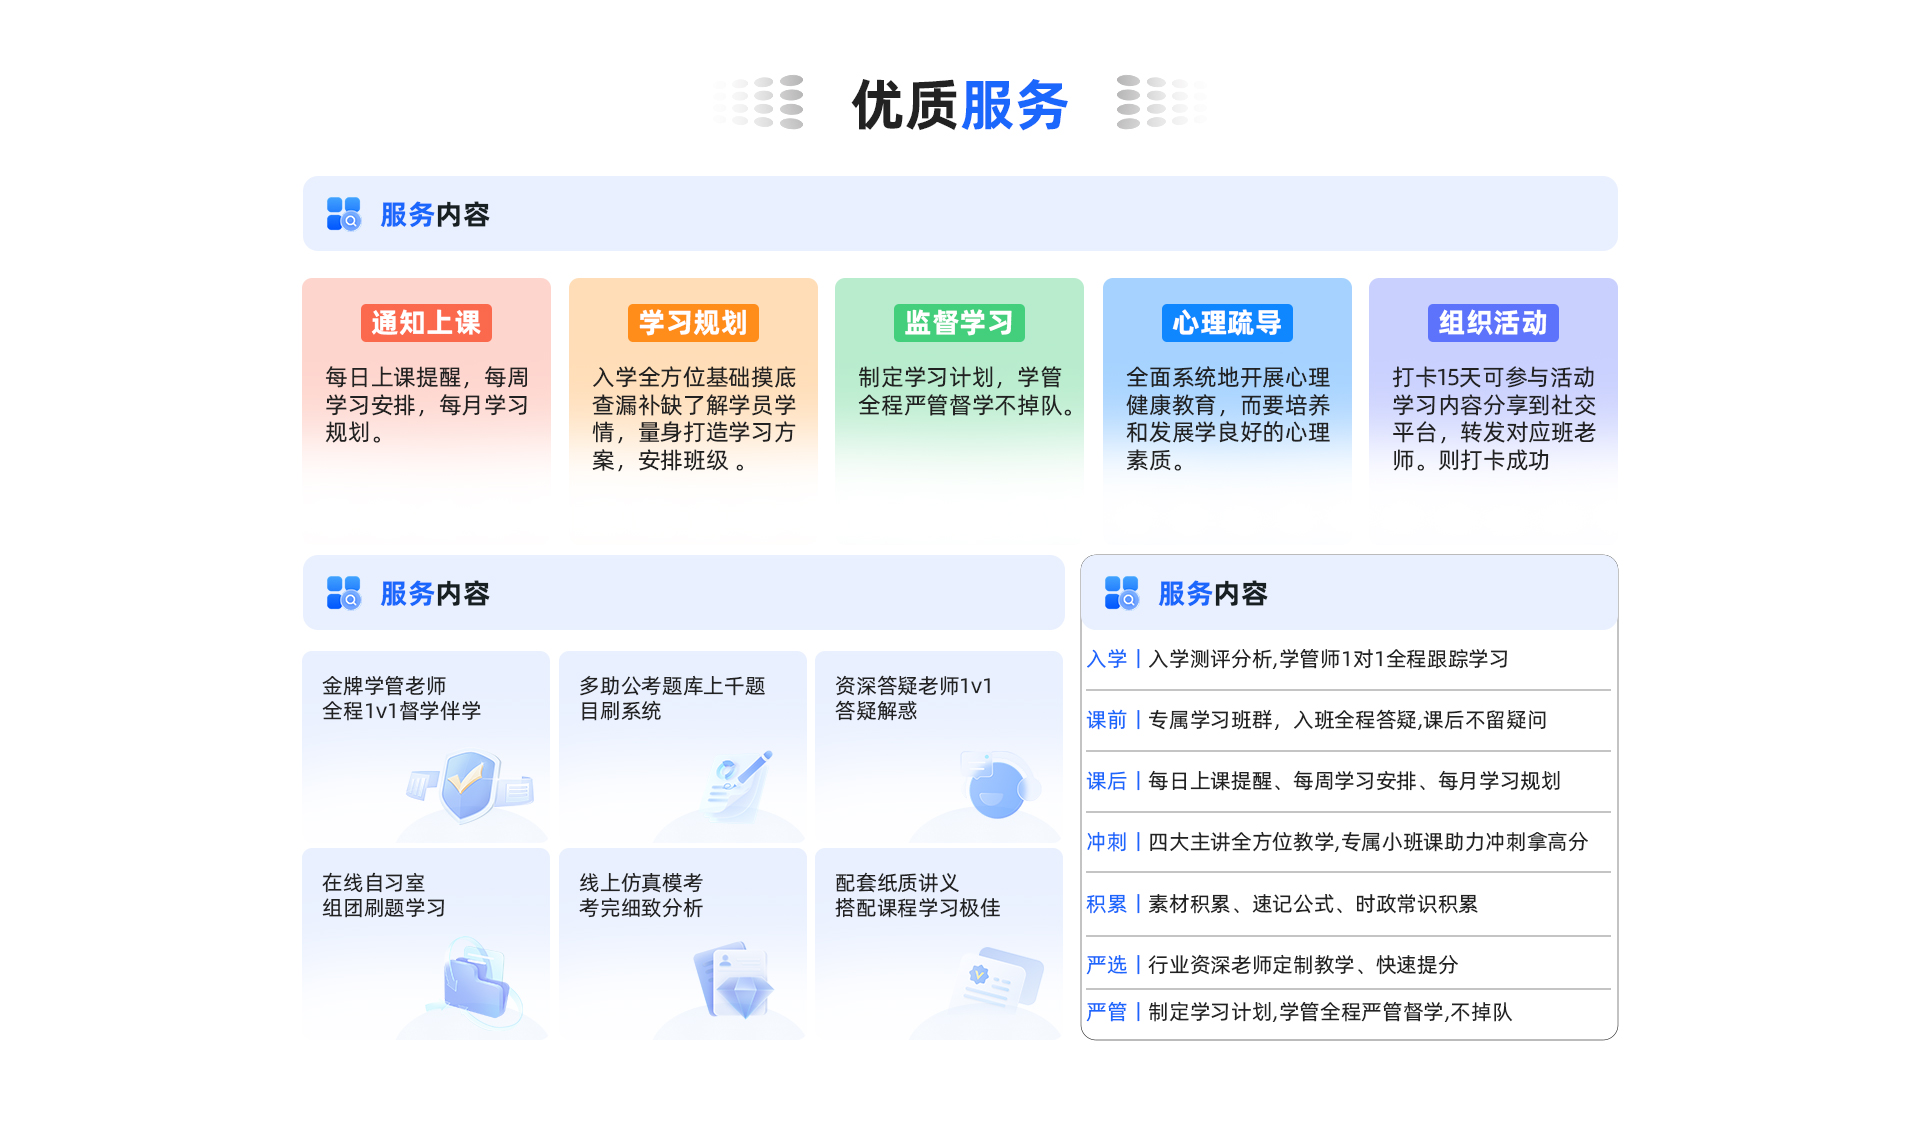
Task: Click grid icon in lower-left 服务内容 header
Action: [343, 593]
